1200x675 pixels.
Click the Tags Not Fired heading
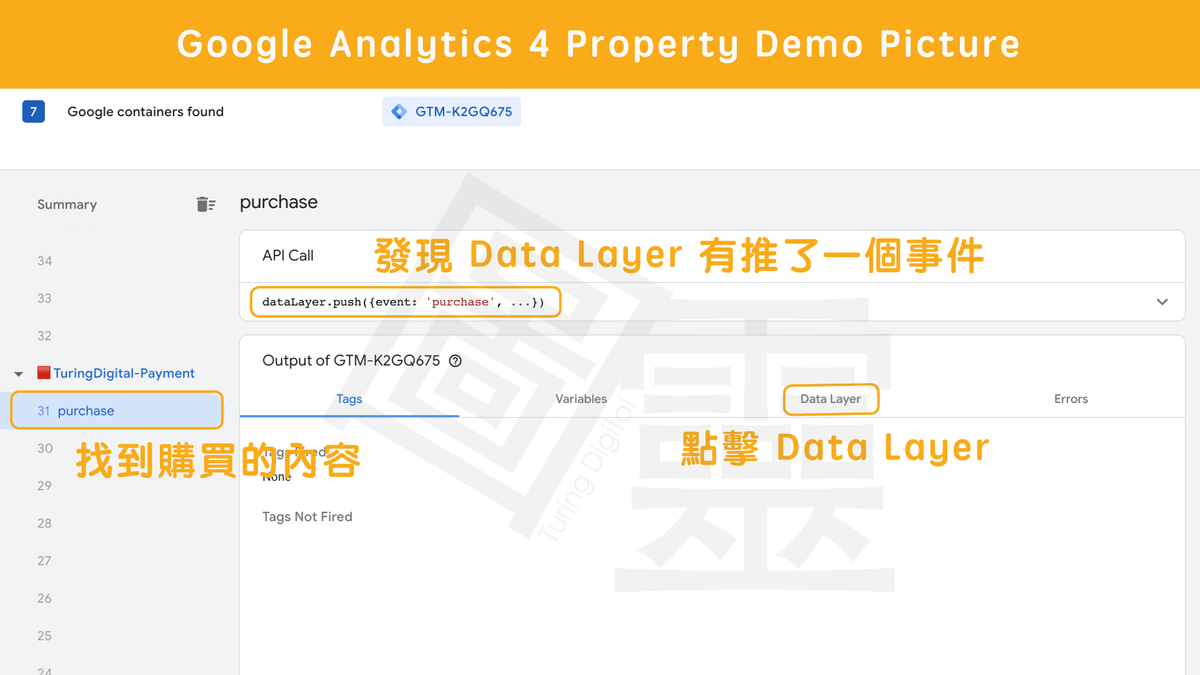pyautogui.click(x=307, y=517)
